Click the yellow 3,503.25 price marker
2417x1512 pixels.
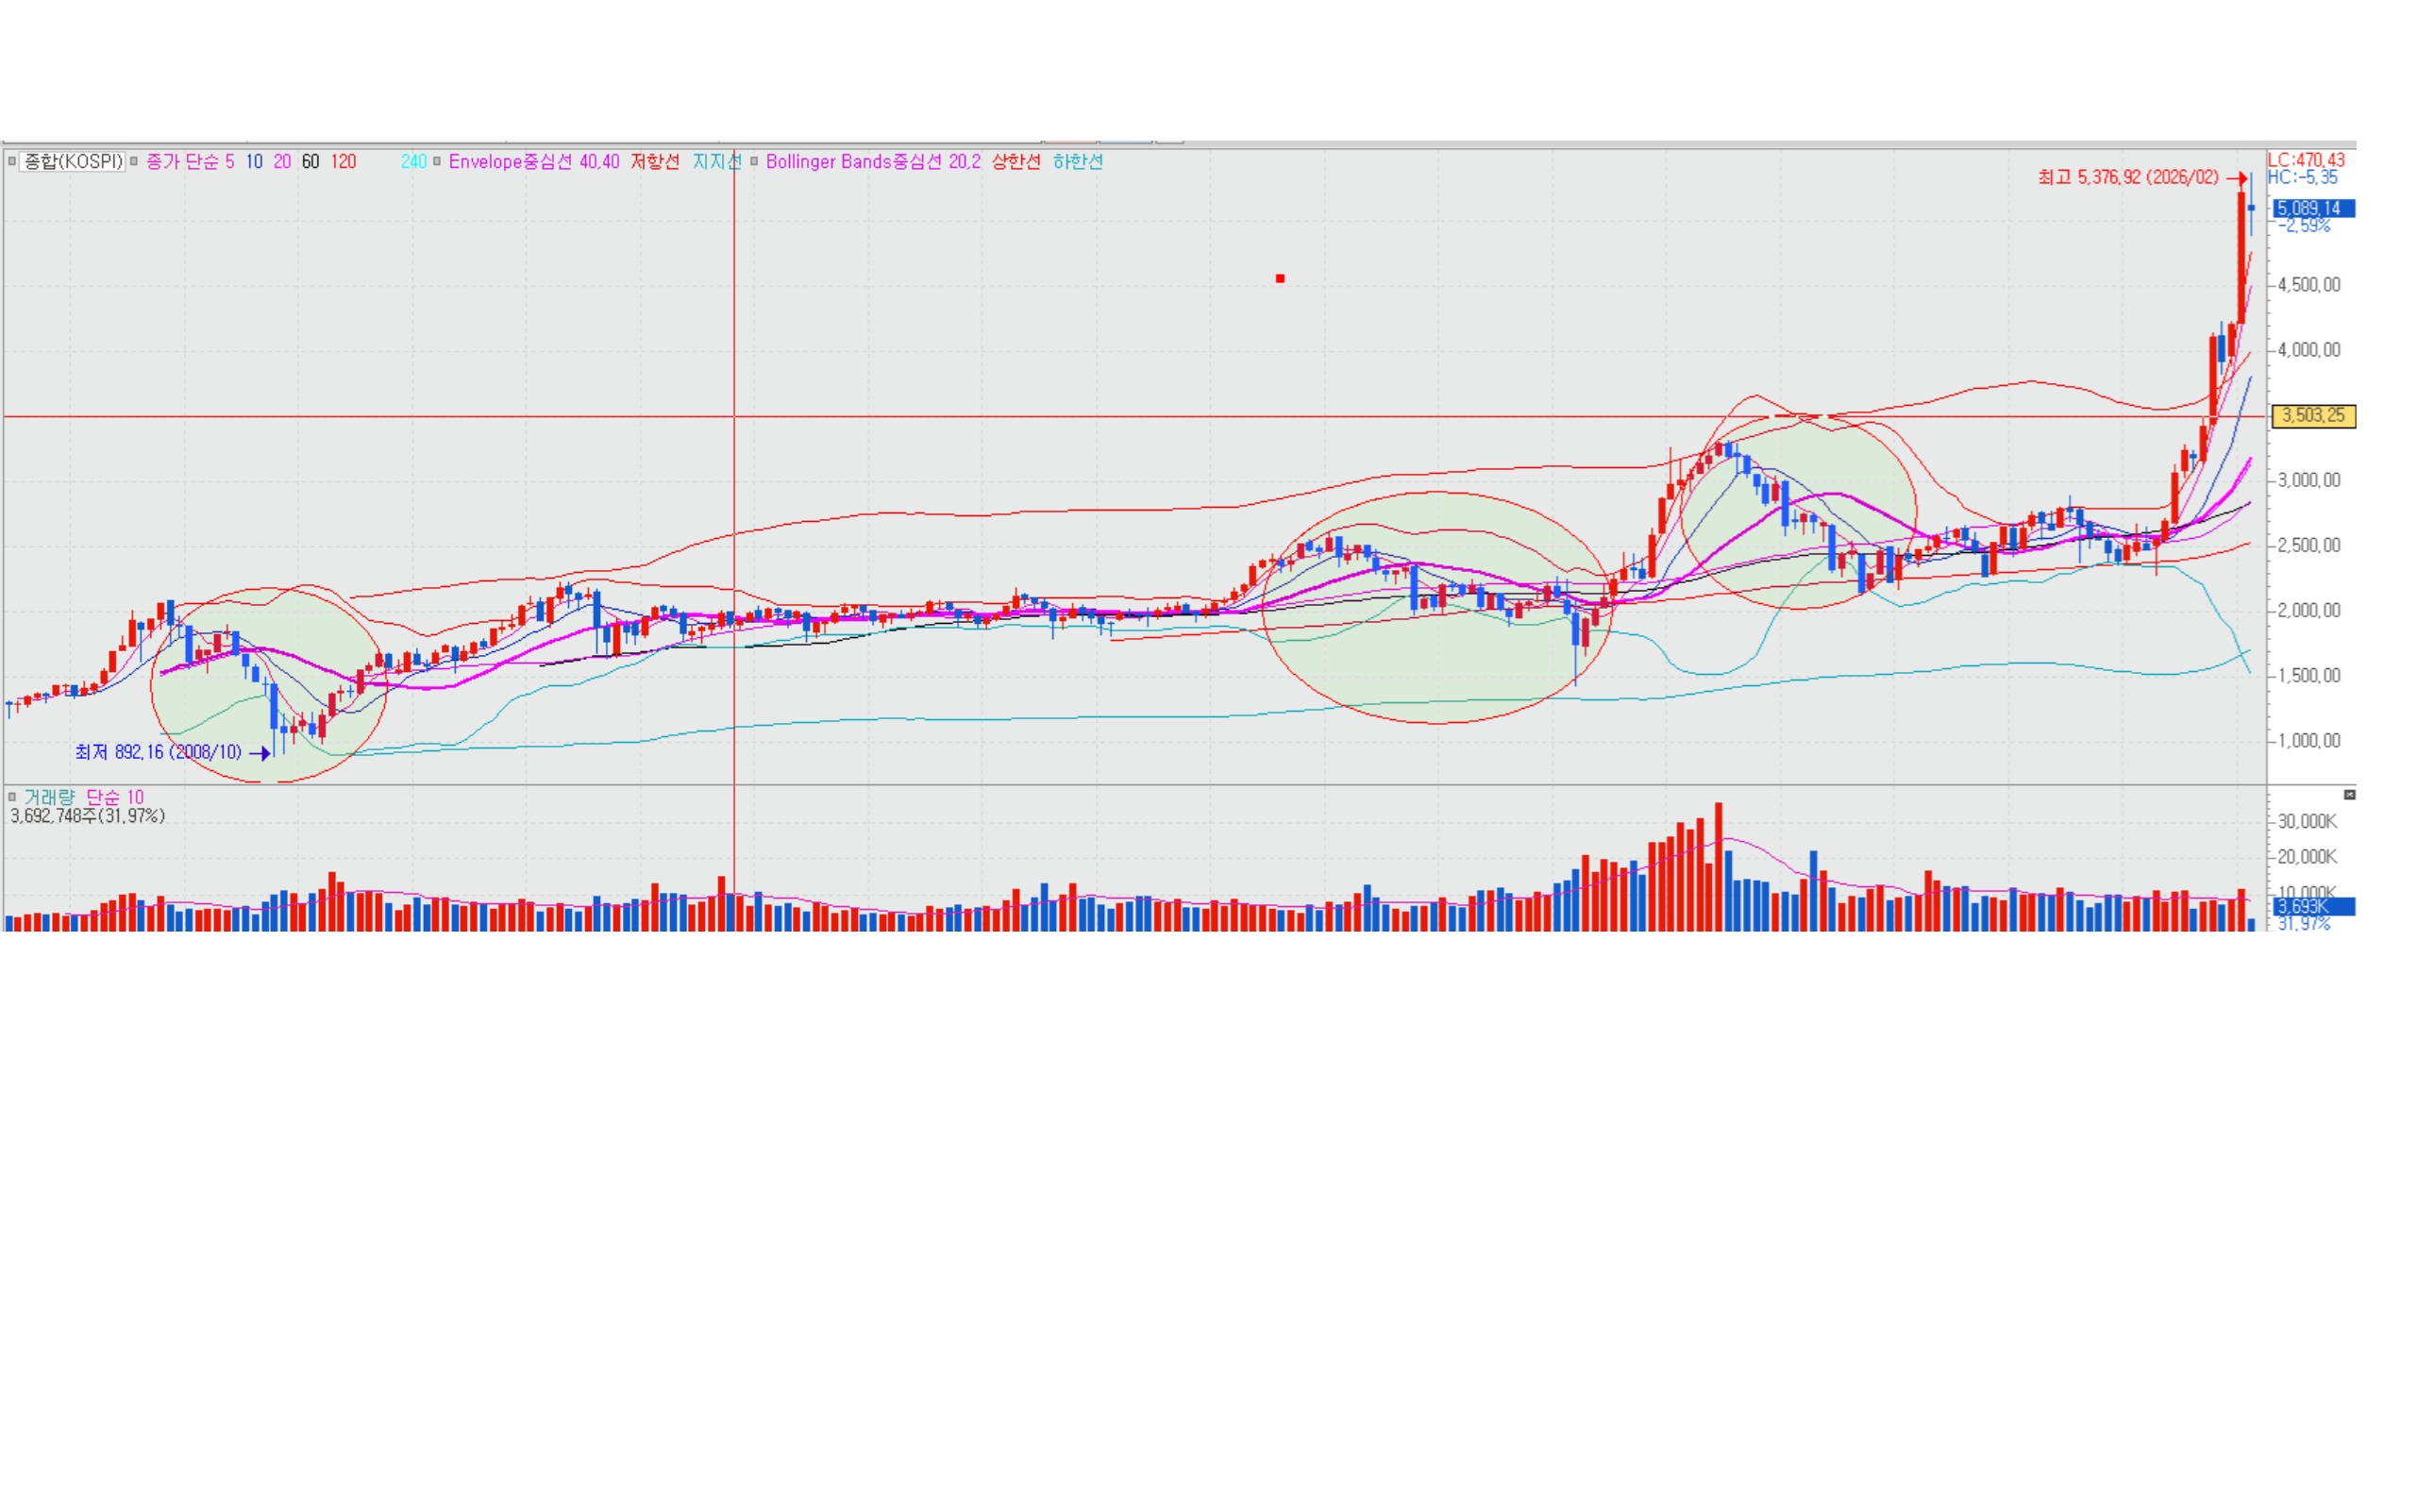tap(2314, 416)
